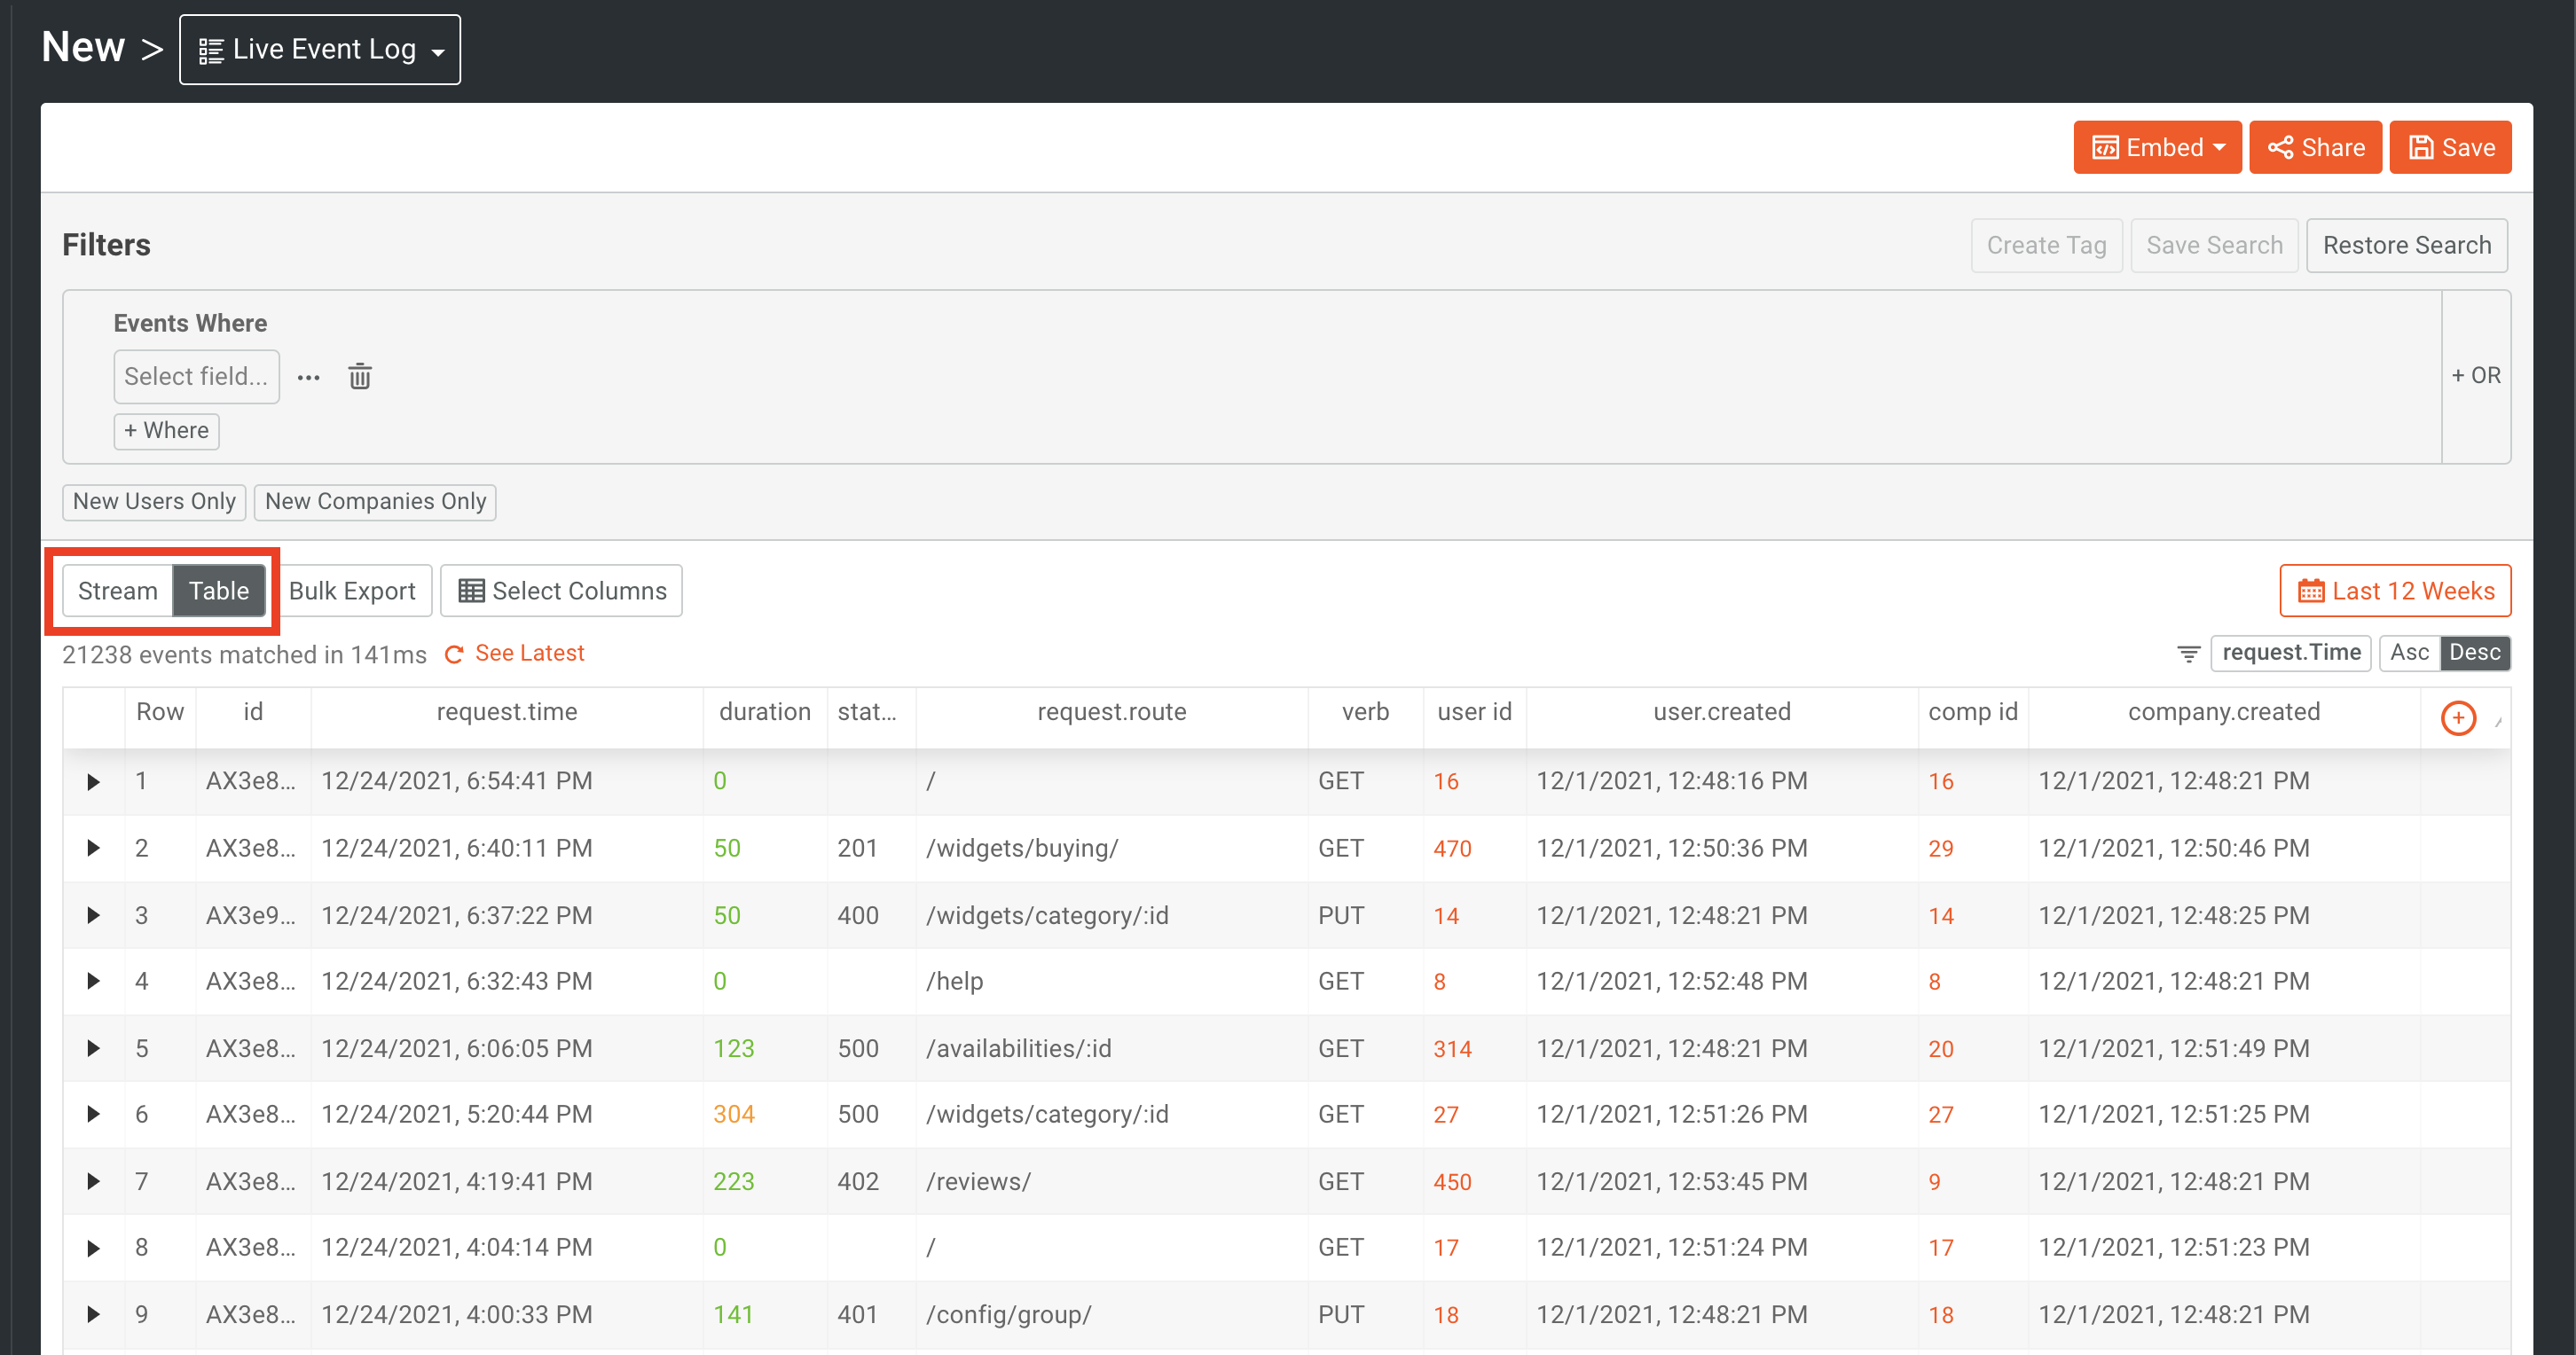This screenshot has height=1355, width=2576.
Task: Click the Restore Search button
Action: point(2406,245)
